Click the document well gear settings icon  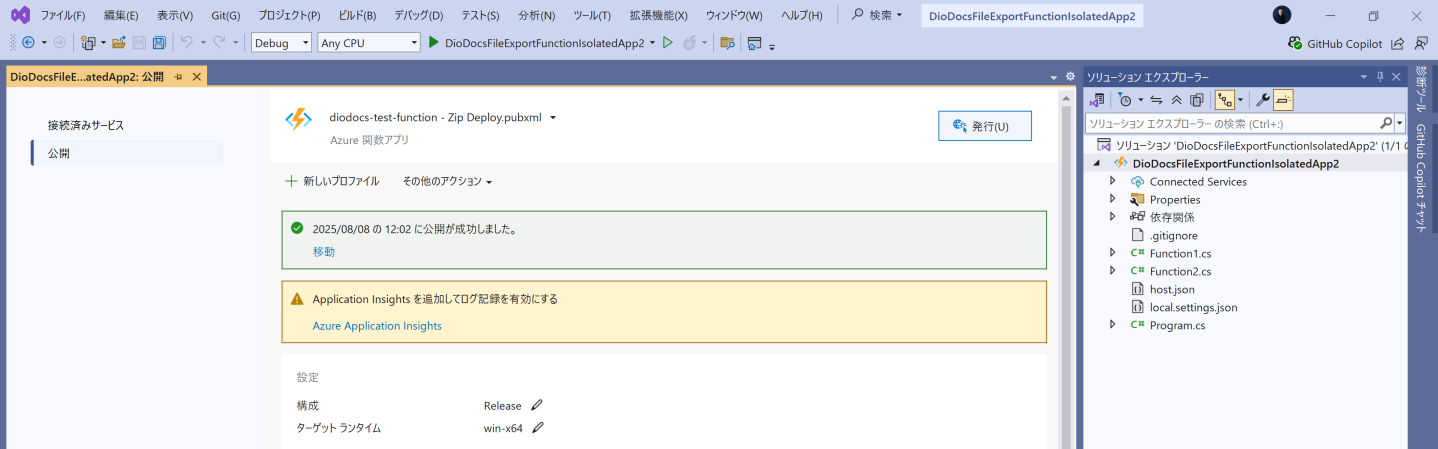1070,77
